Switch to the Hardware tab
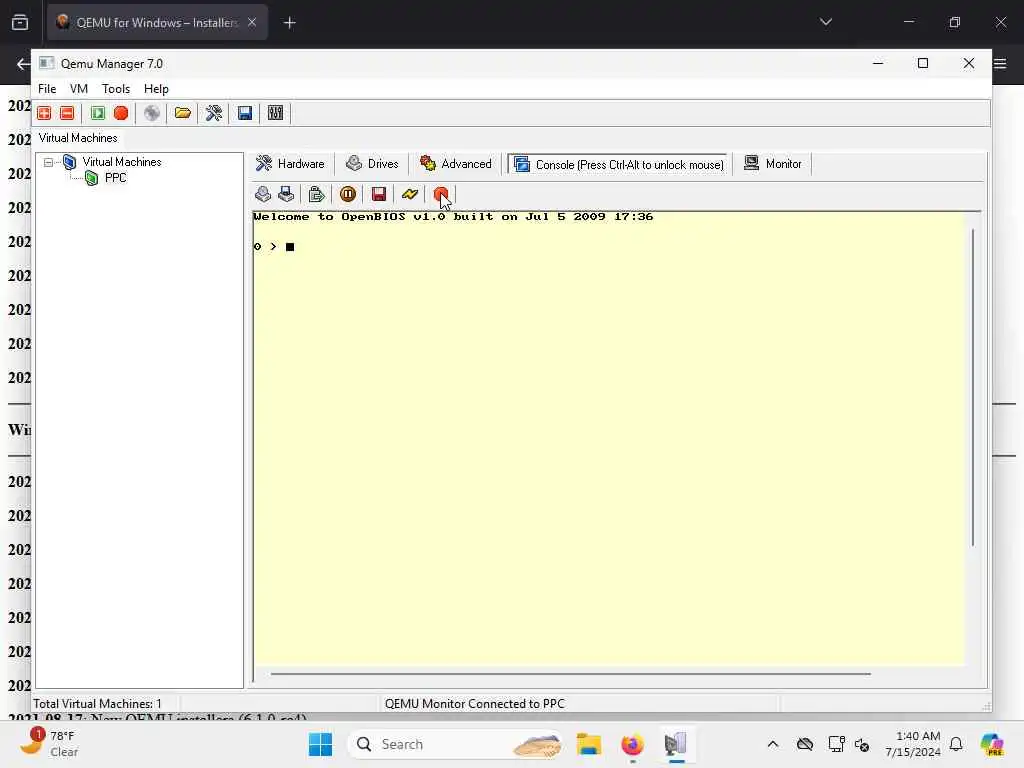The width and height of the screenshot is (1024, 768). (290, 164)
